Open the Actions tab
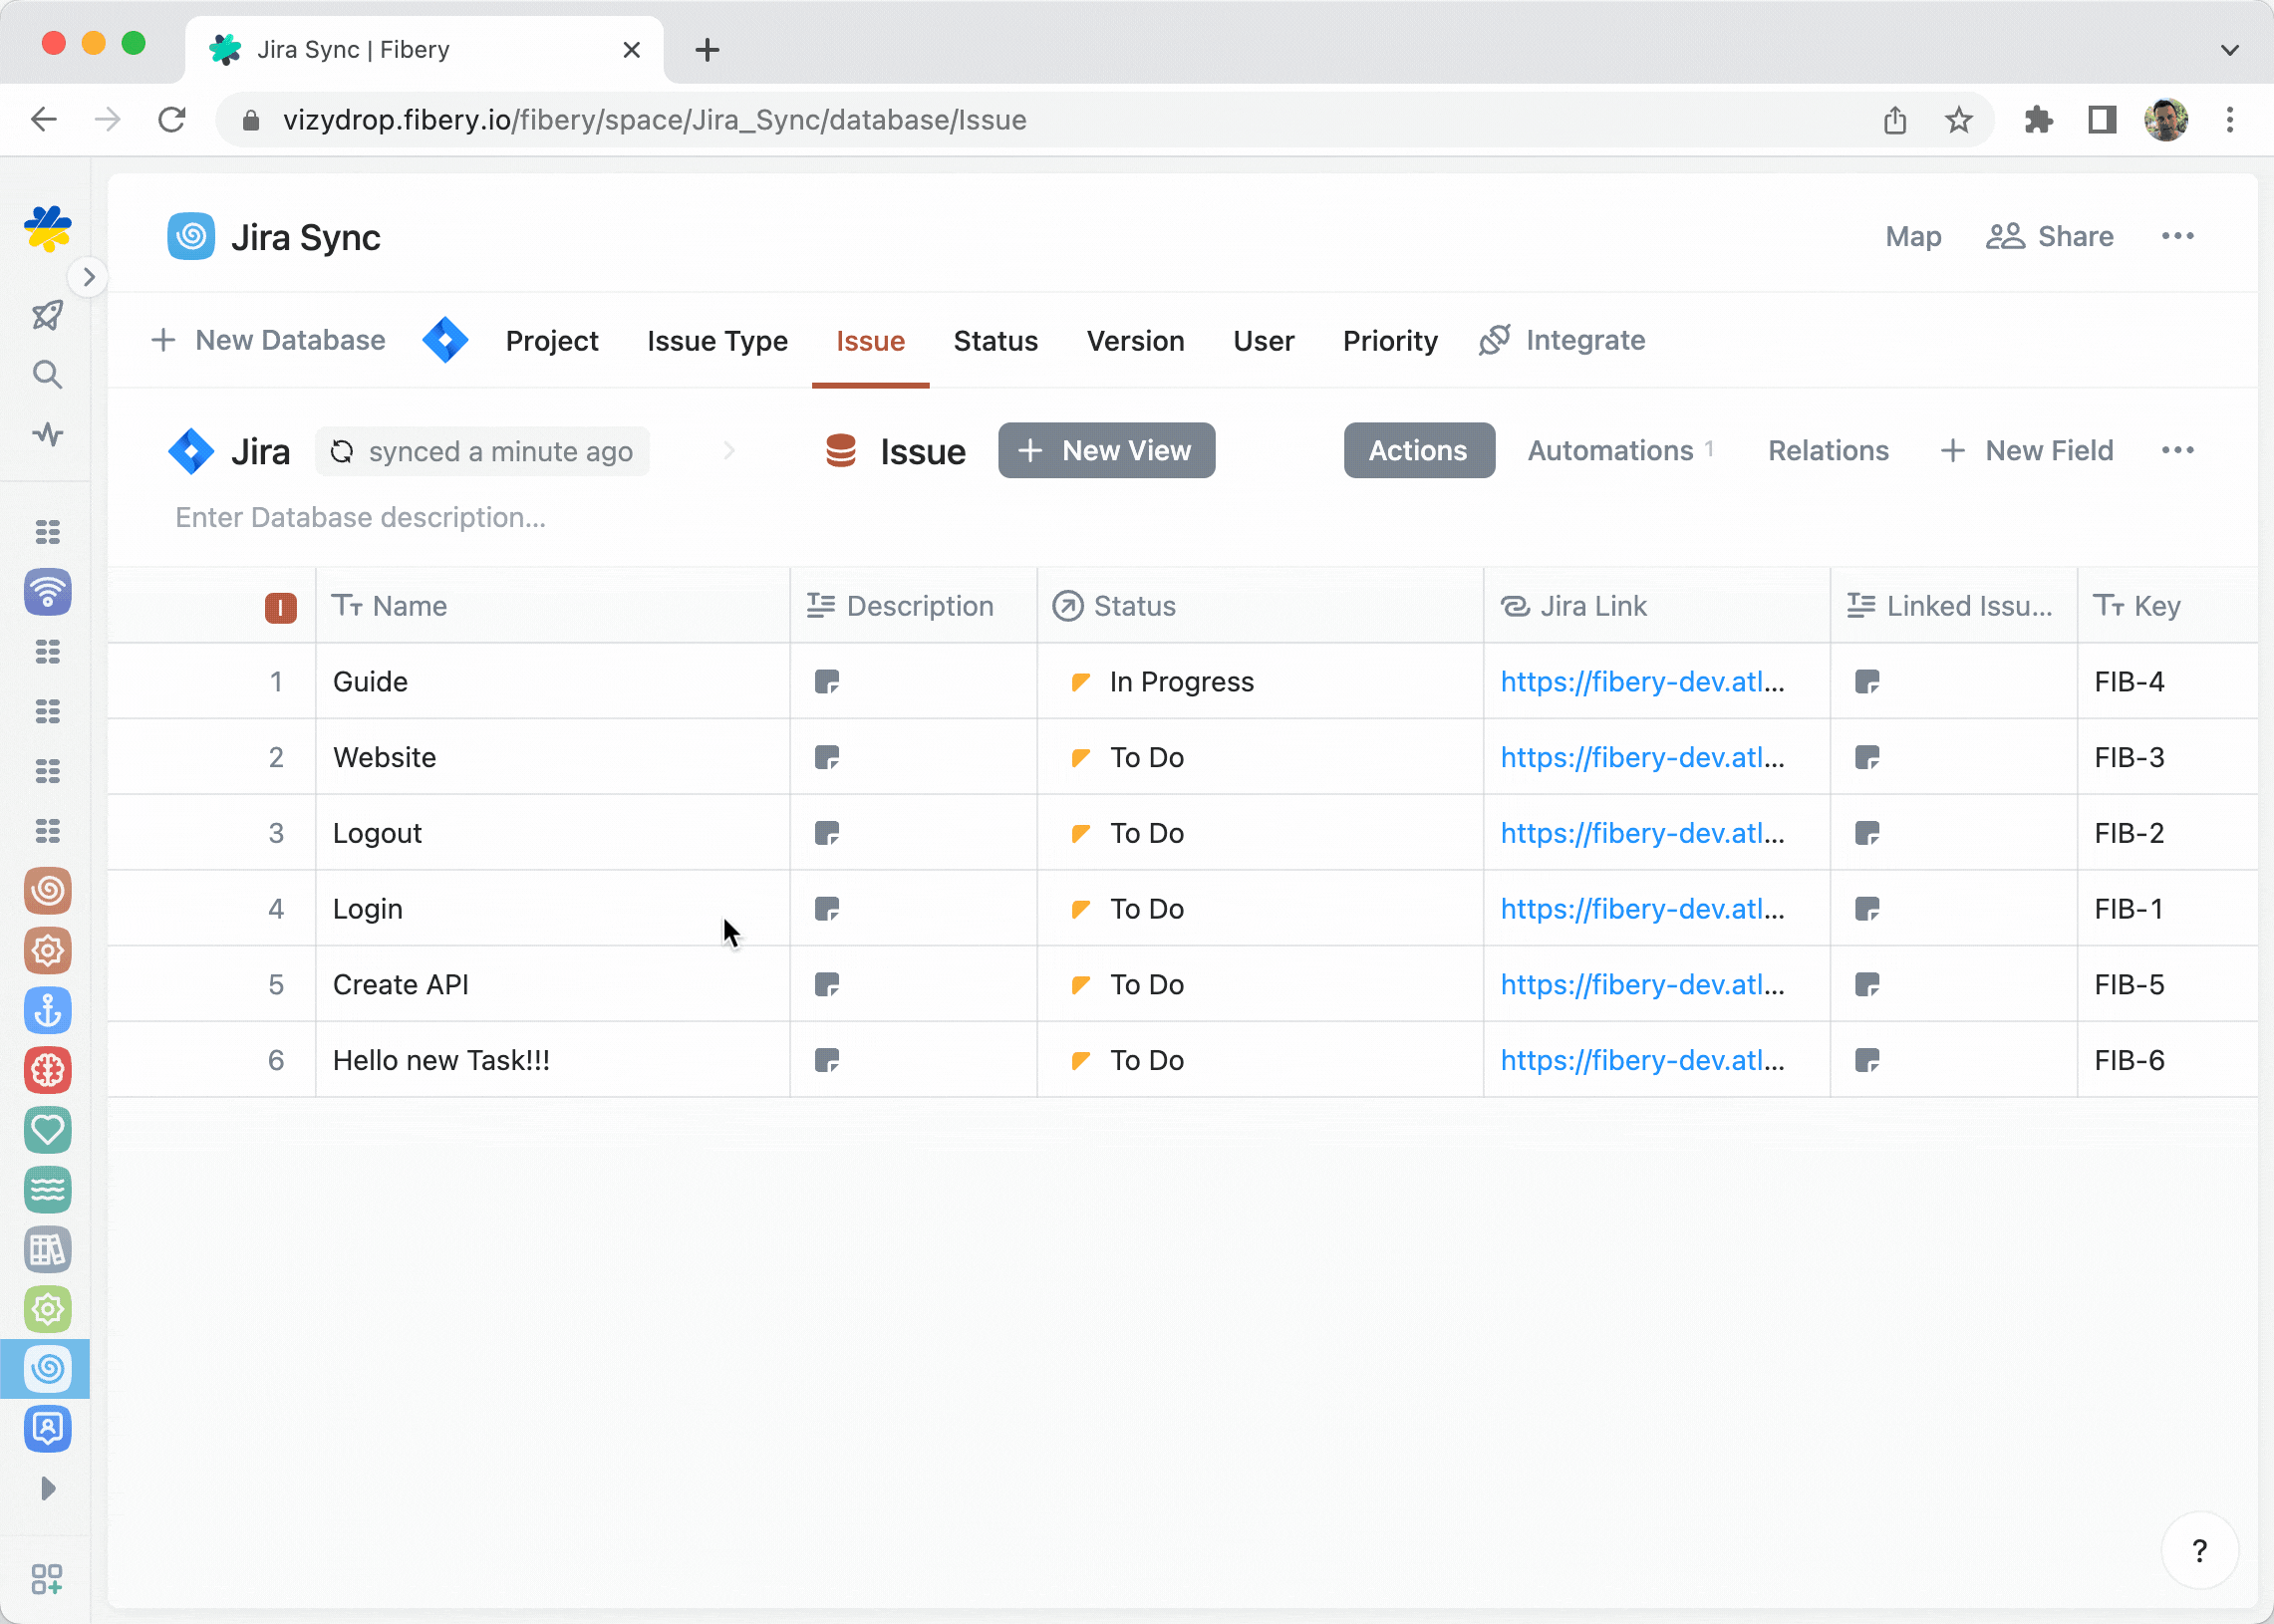The image size is (2274, 1624). [1418, 451]
